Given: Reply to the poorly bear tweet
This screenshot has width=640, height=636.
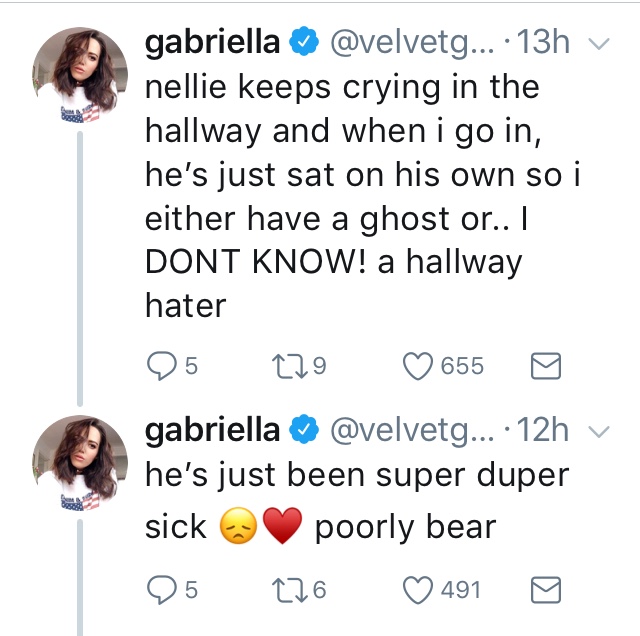Looking at the screenshot, I should click(x=161, y=591).
